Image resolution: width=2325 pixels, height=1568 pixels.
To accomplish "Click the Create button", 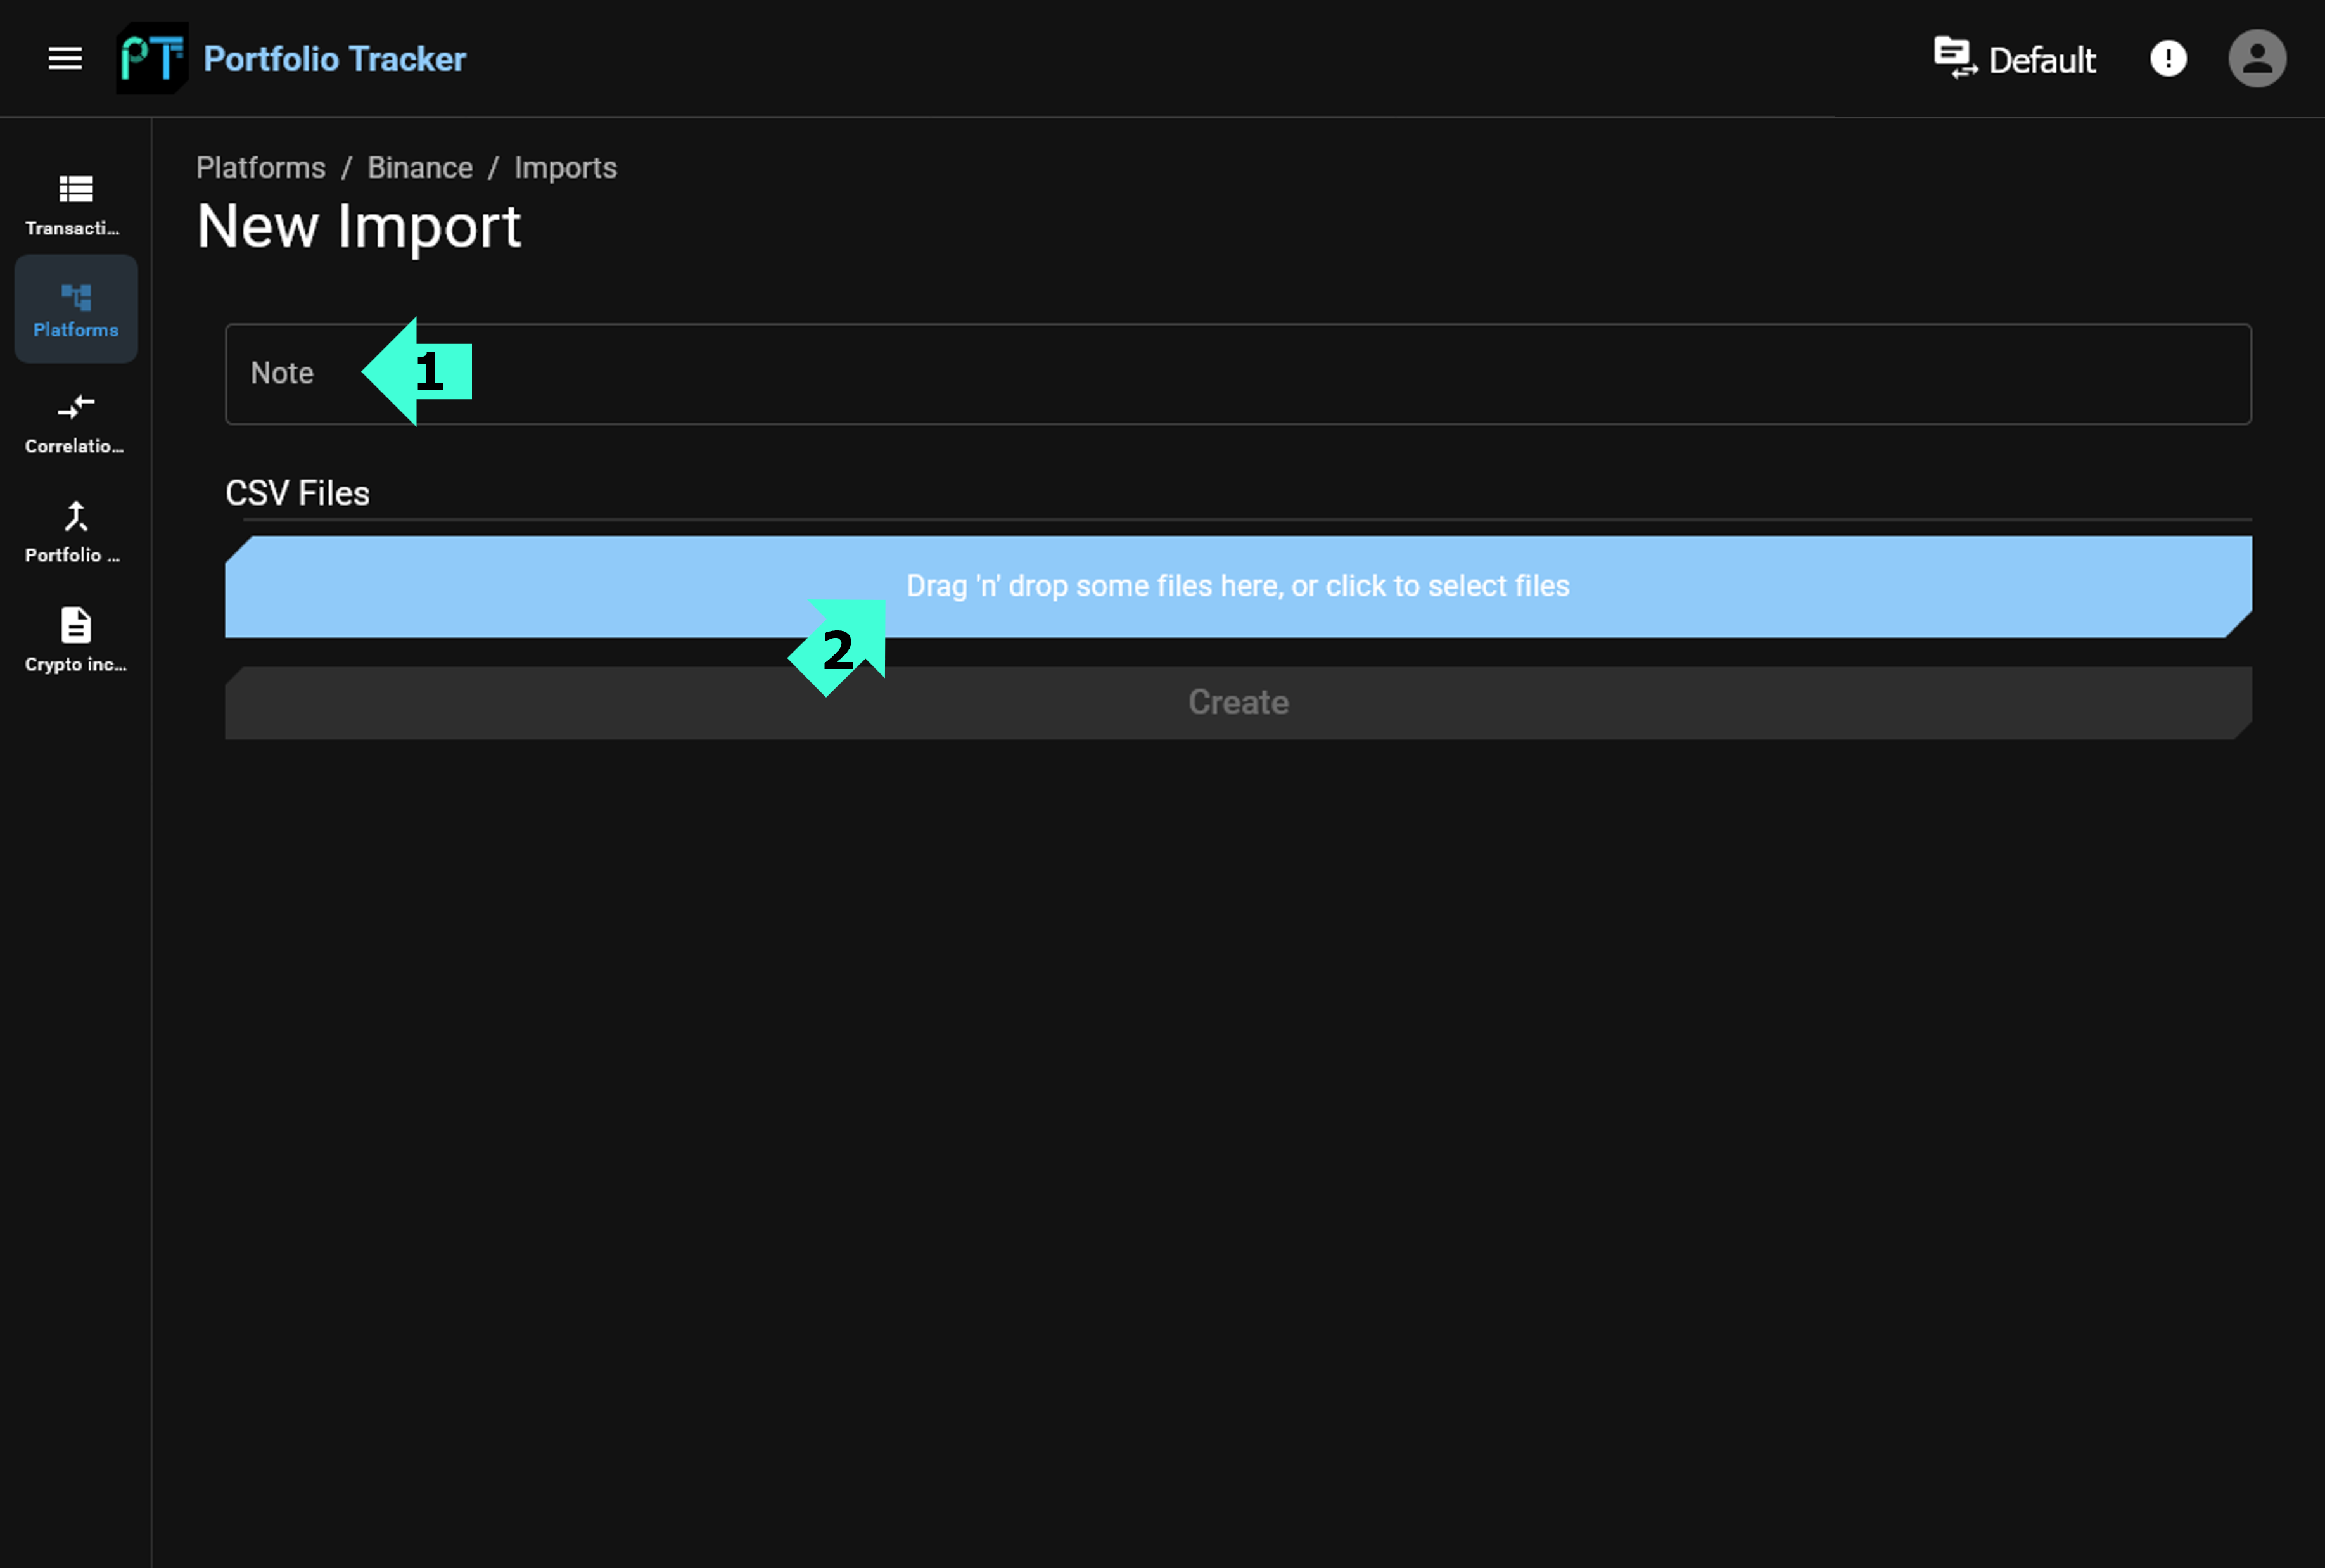I will click(1238, 703).
